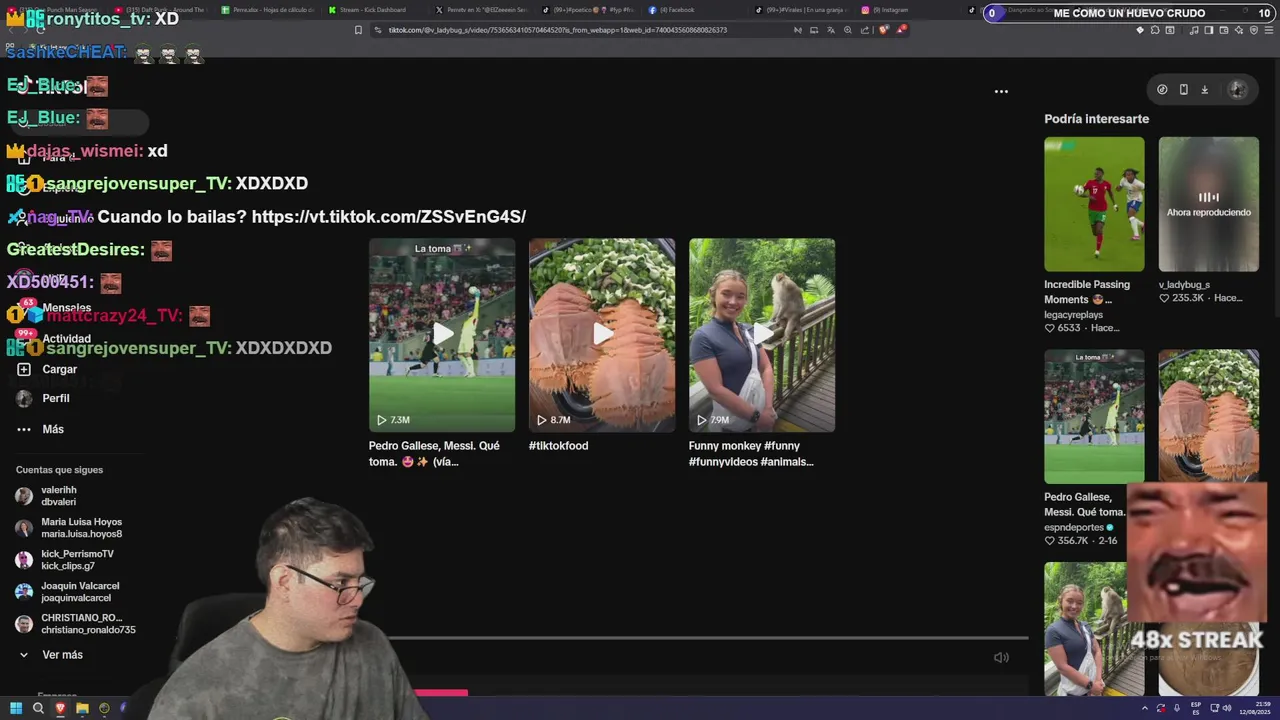
Task: Click the video progress bar
Action: click(708, 637)
